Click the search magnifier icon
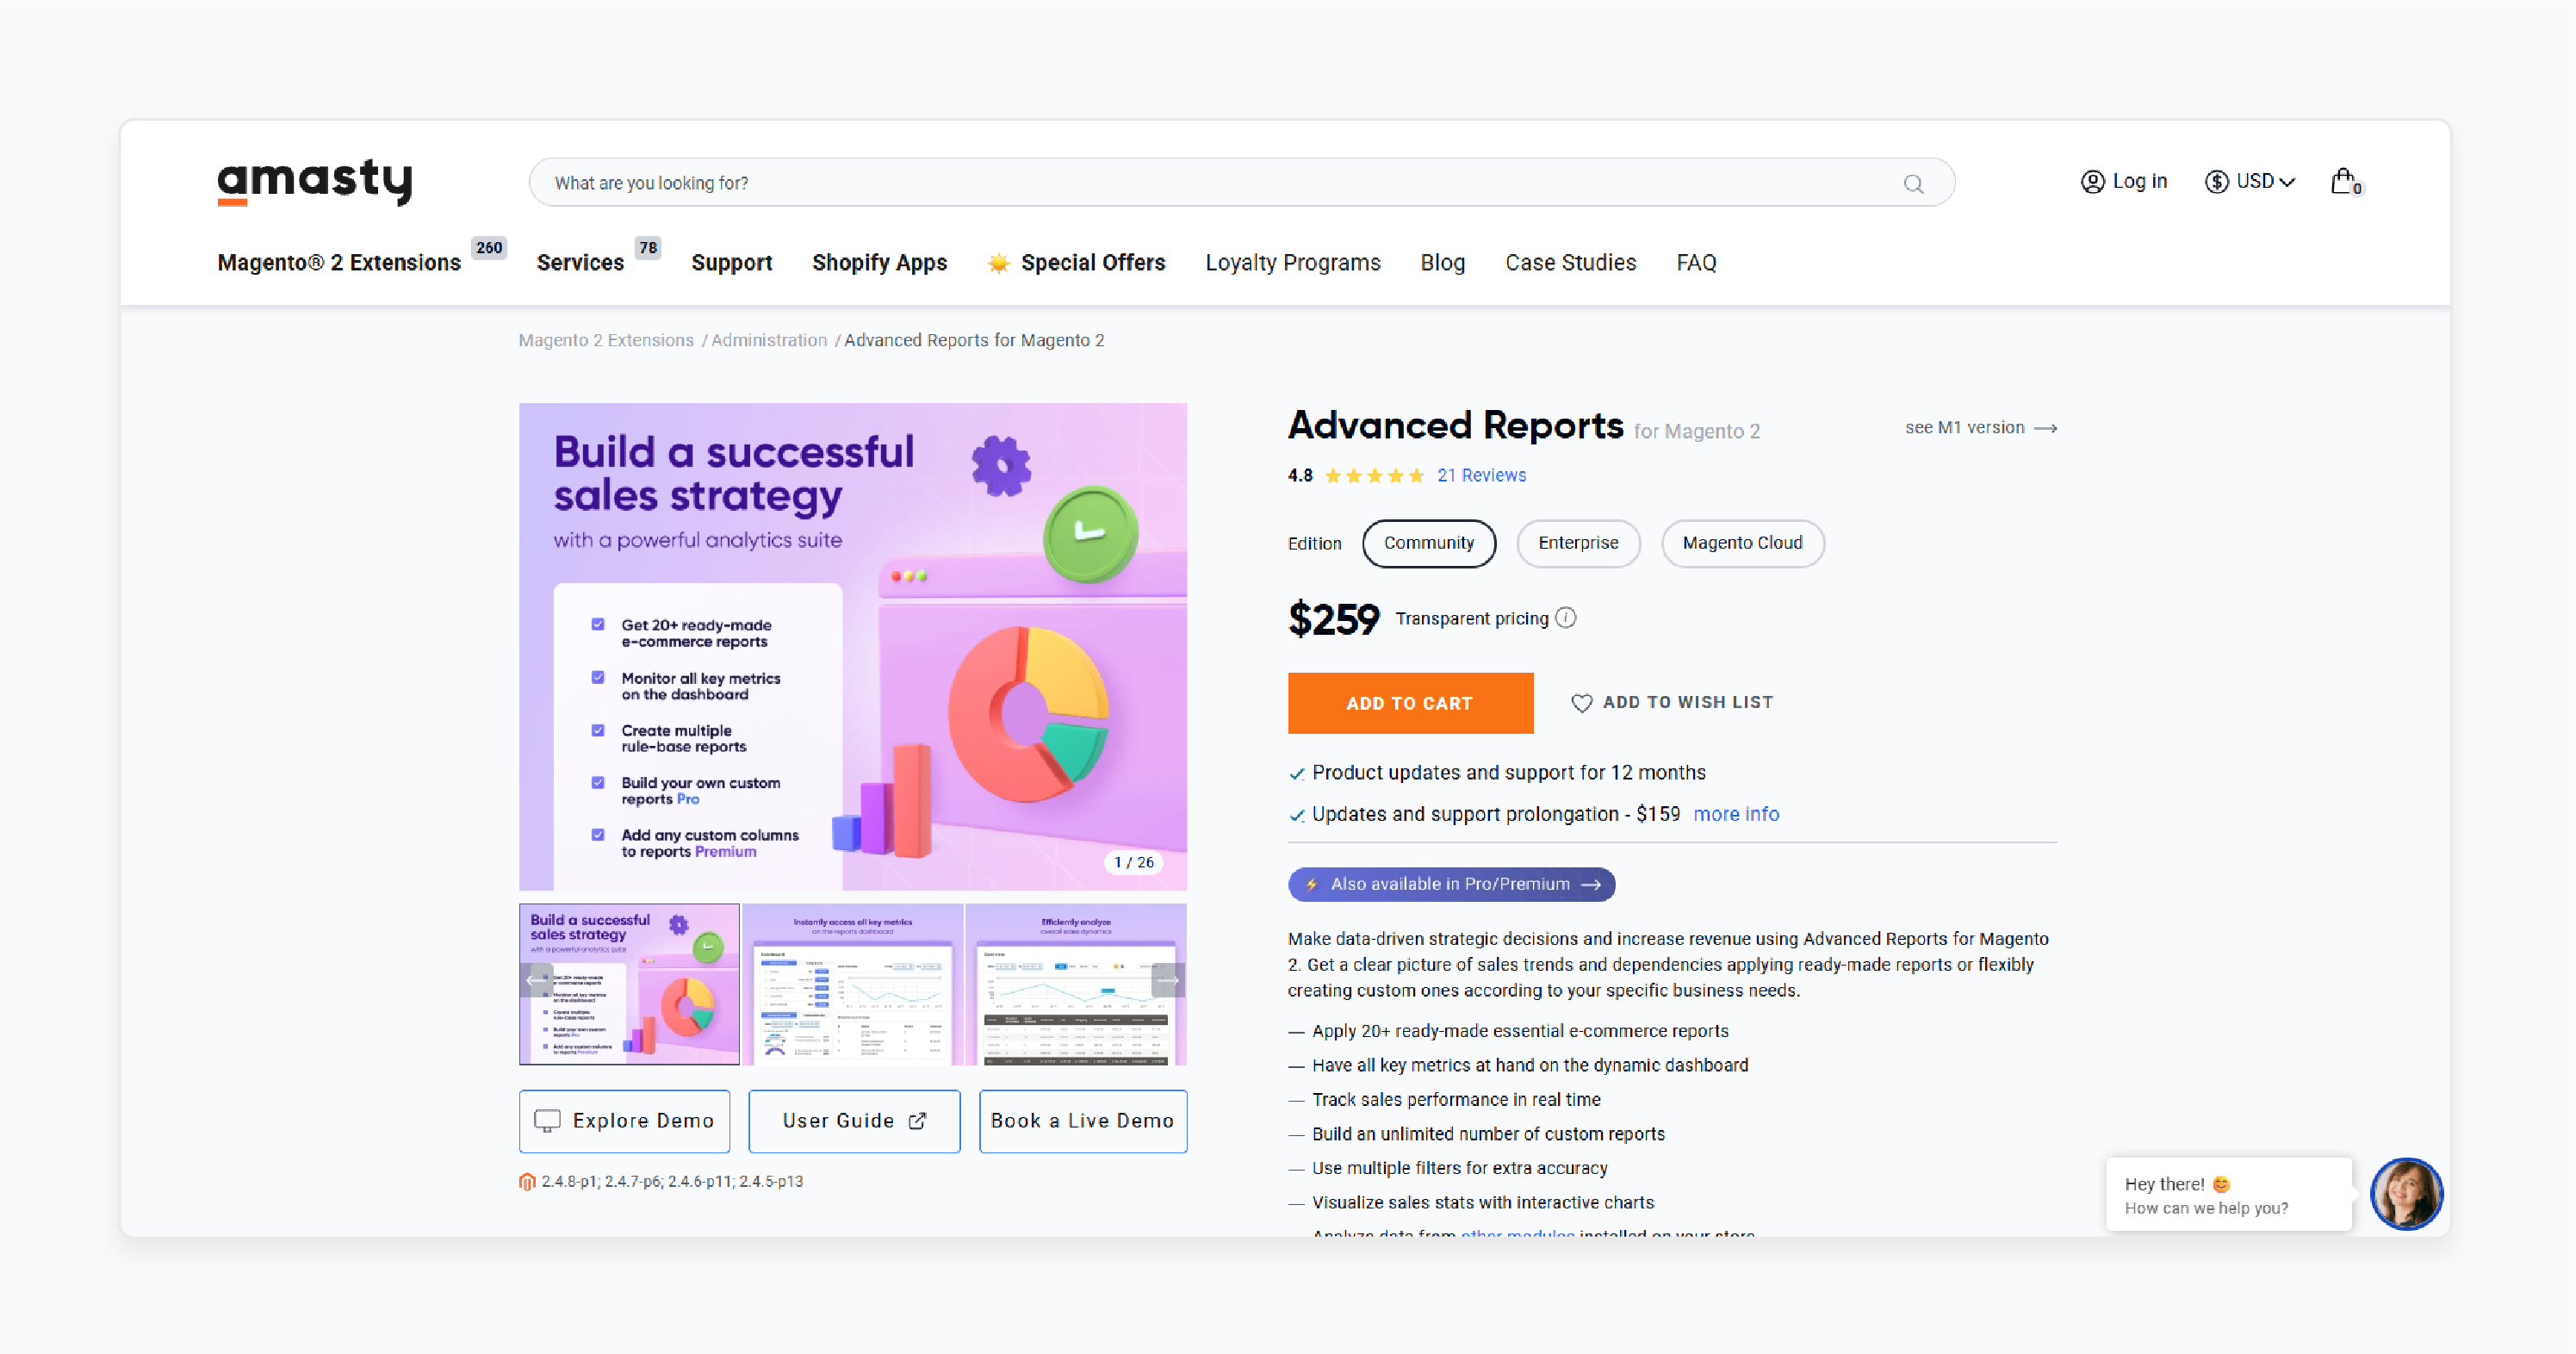 (x=1913, y=184)
